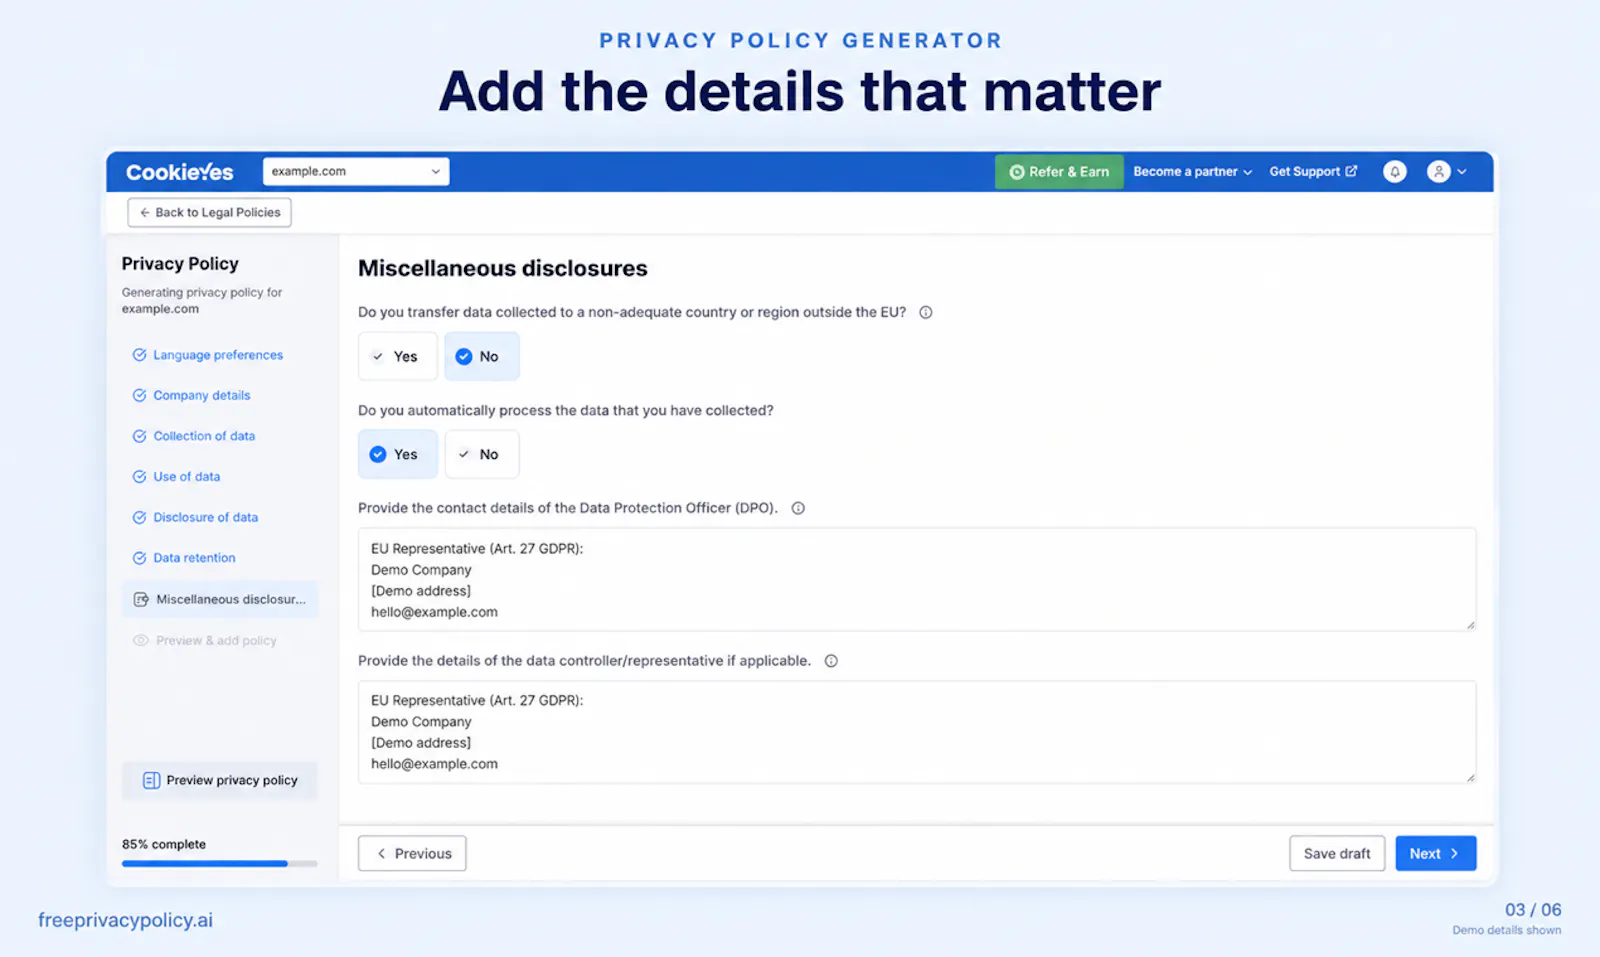Click the data controller textarea resize handle
This screenshot has width=1600, height=957.
[1470, 777]
